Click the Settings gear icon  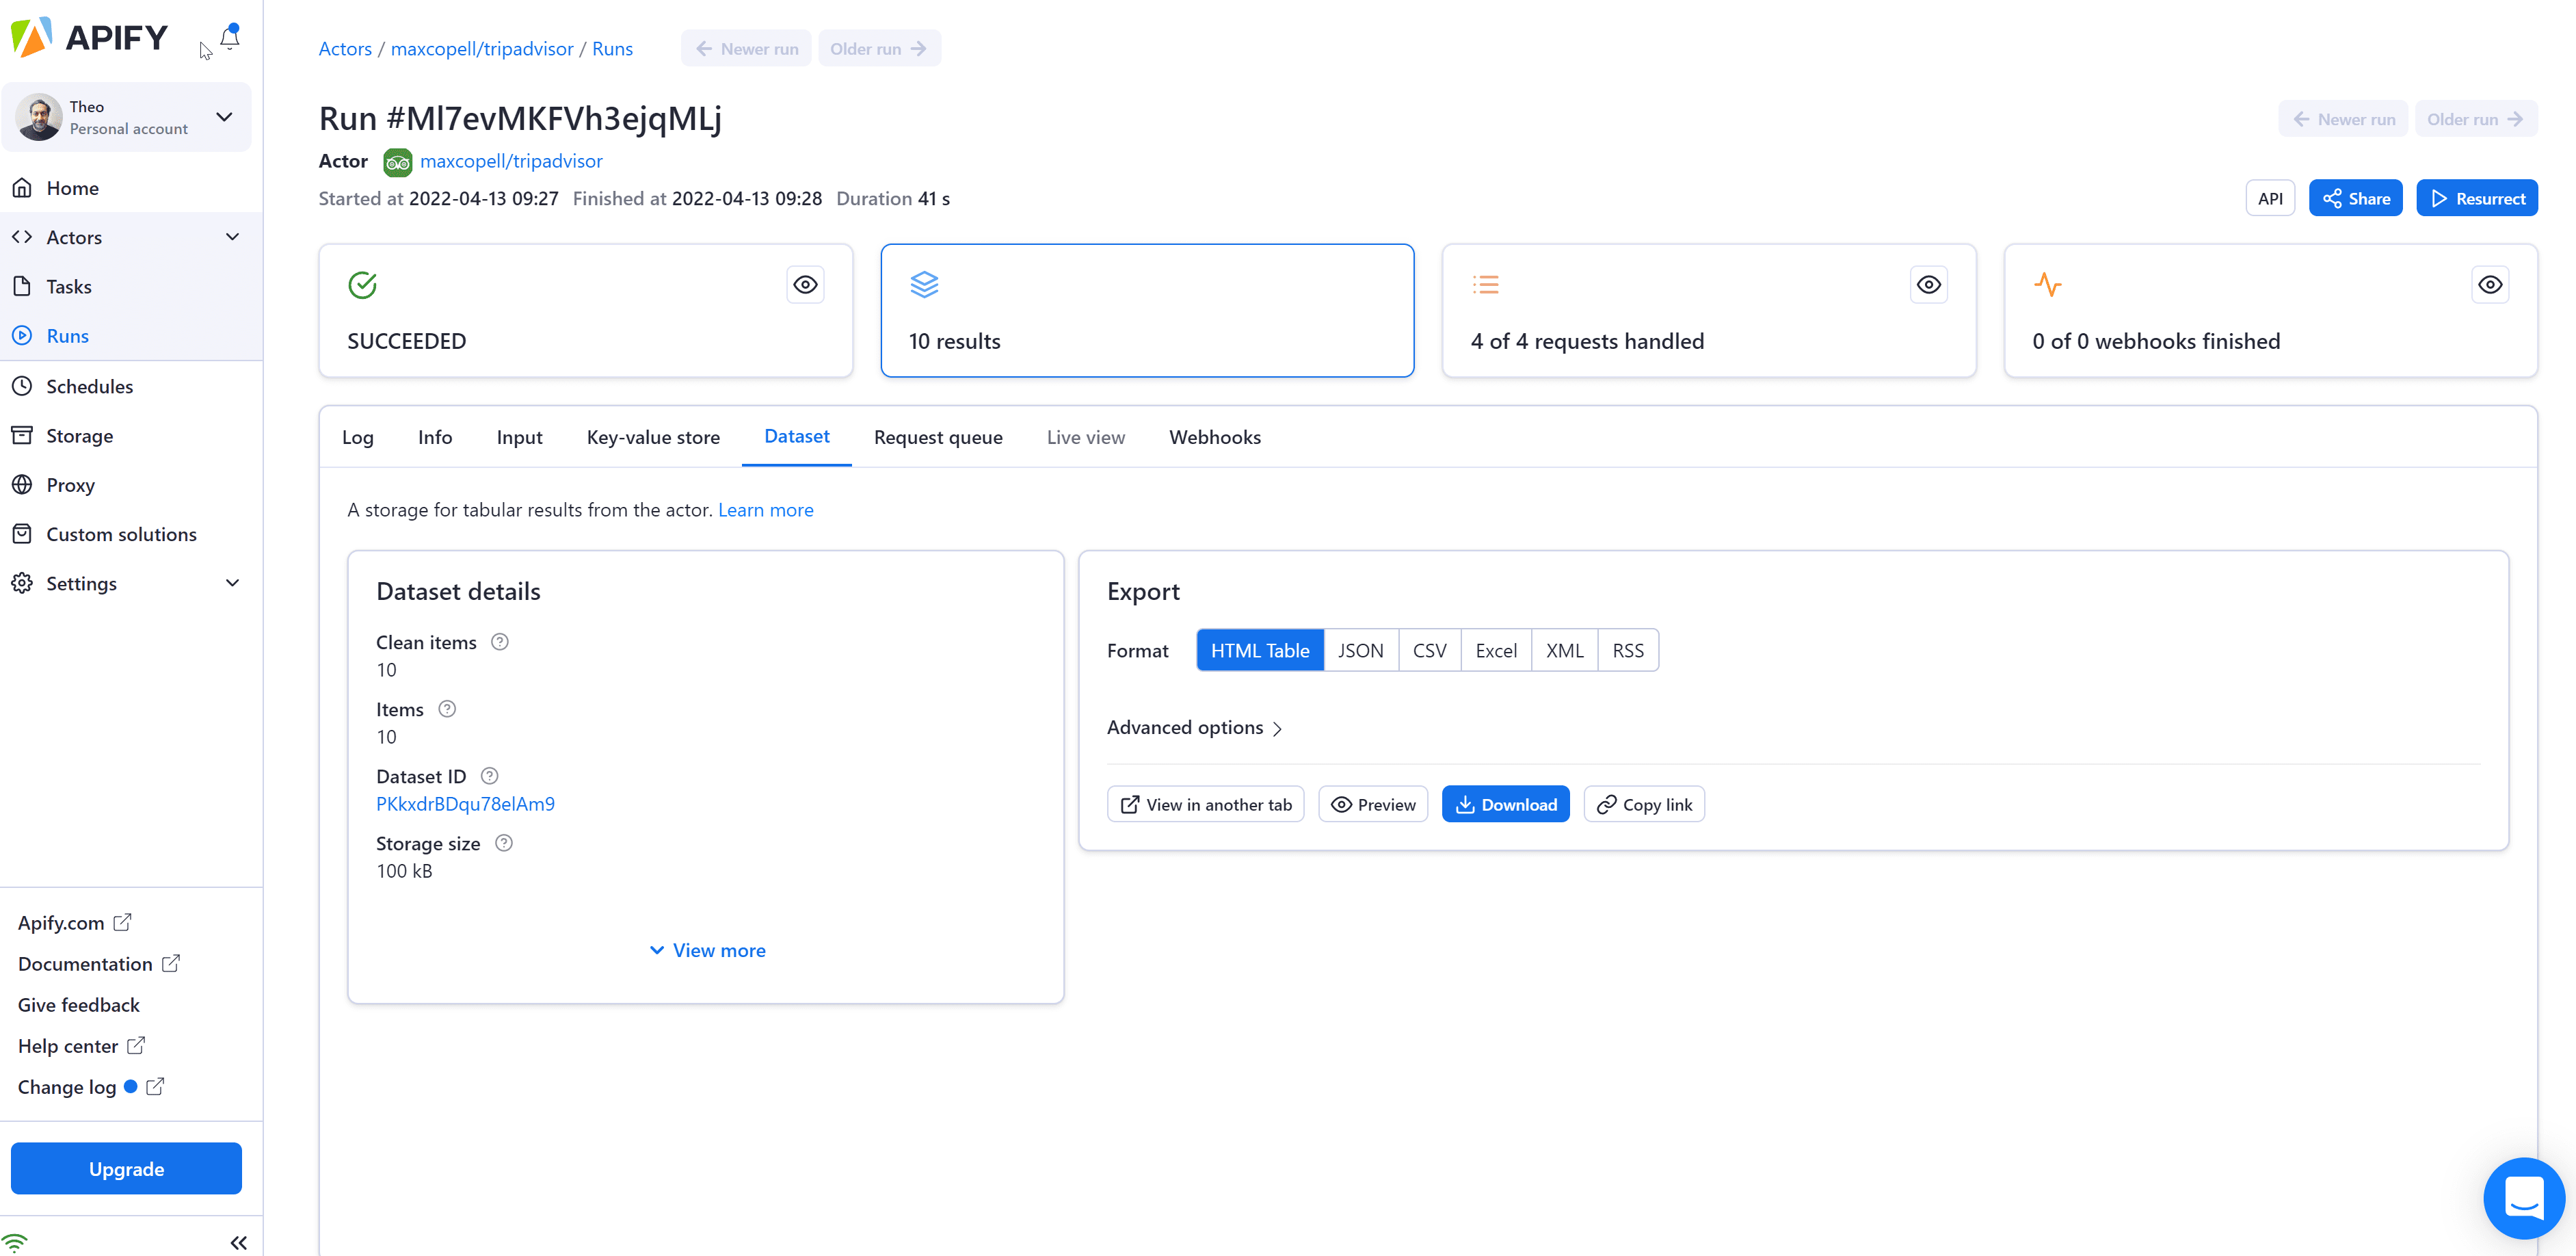pyautogui.click(x=22, y=583)
